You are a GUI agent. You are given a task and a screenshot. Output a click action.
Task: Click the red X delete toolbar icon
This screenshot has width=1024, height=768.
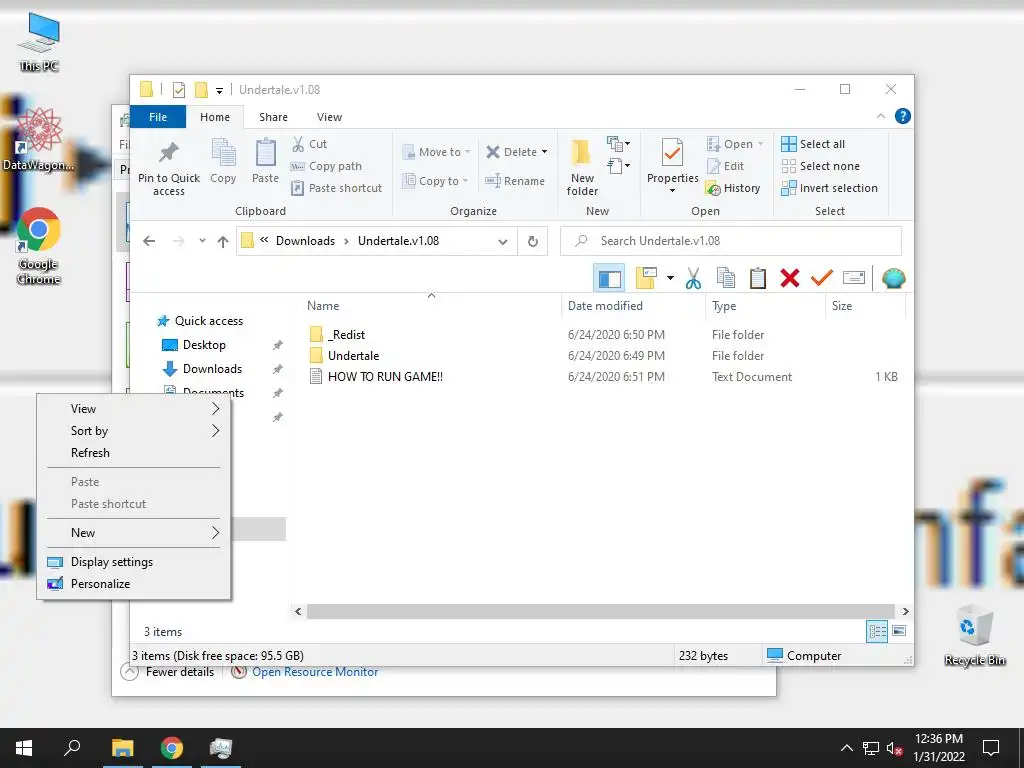(790, 278)
